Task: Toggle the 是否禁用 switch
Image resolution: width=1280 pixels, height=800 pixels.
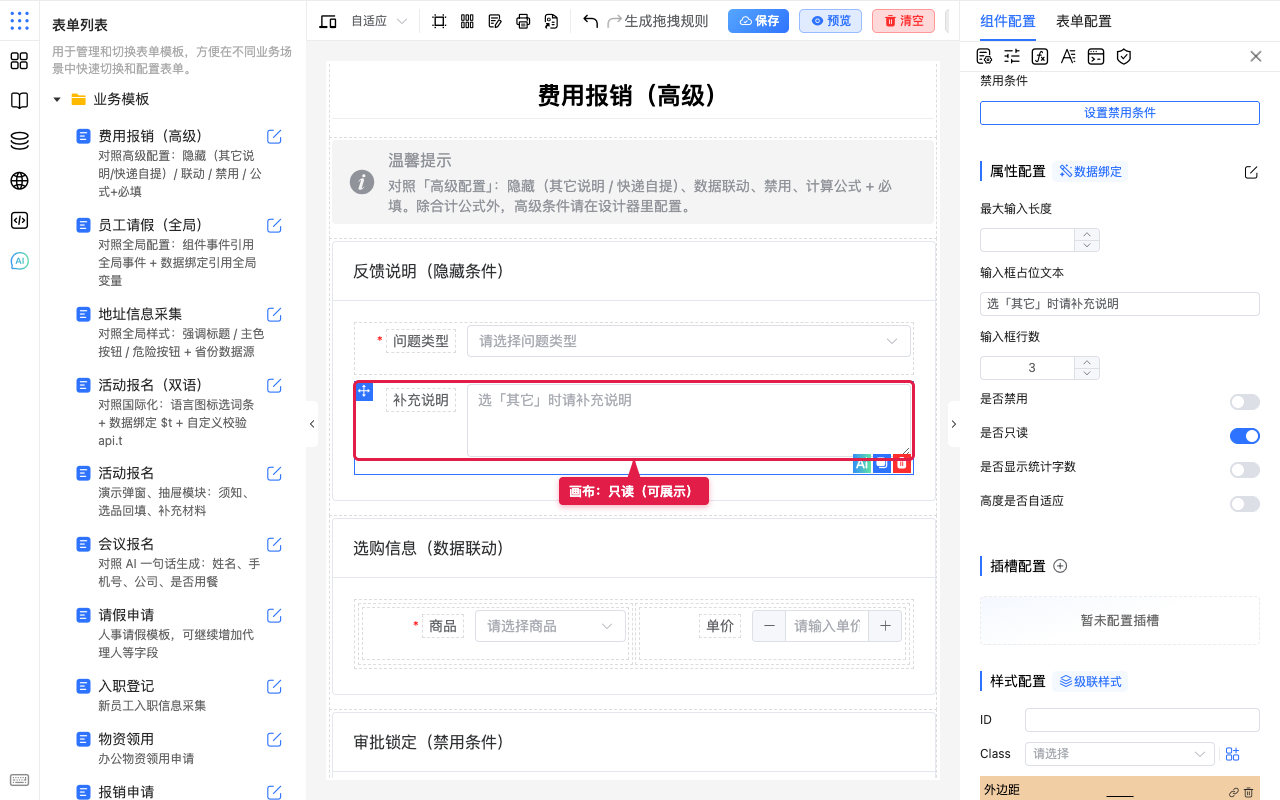Action: point(1245,402)
